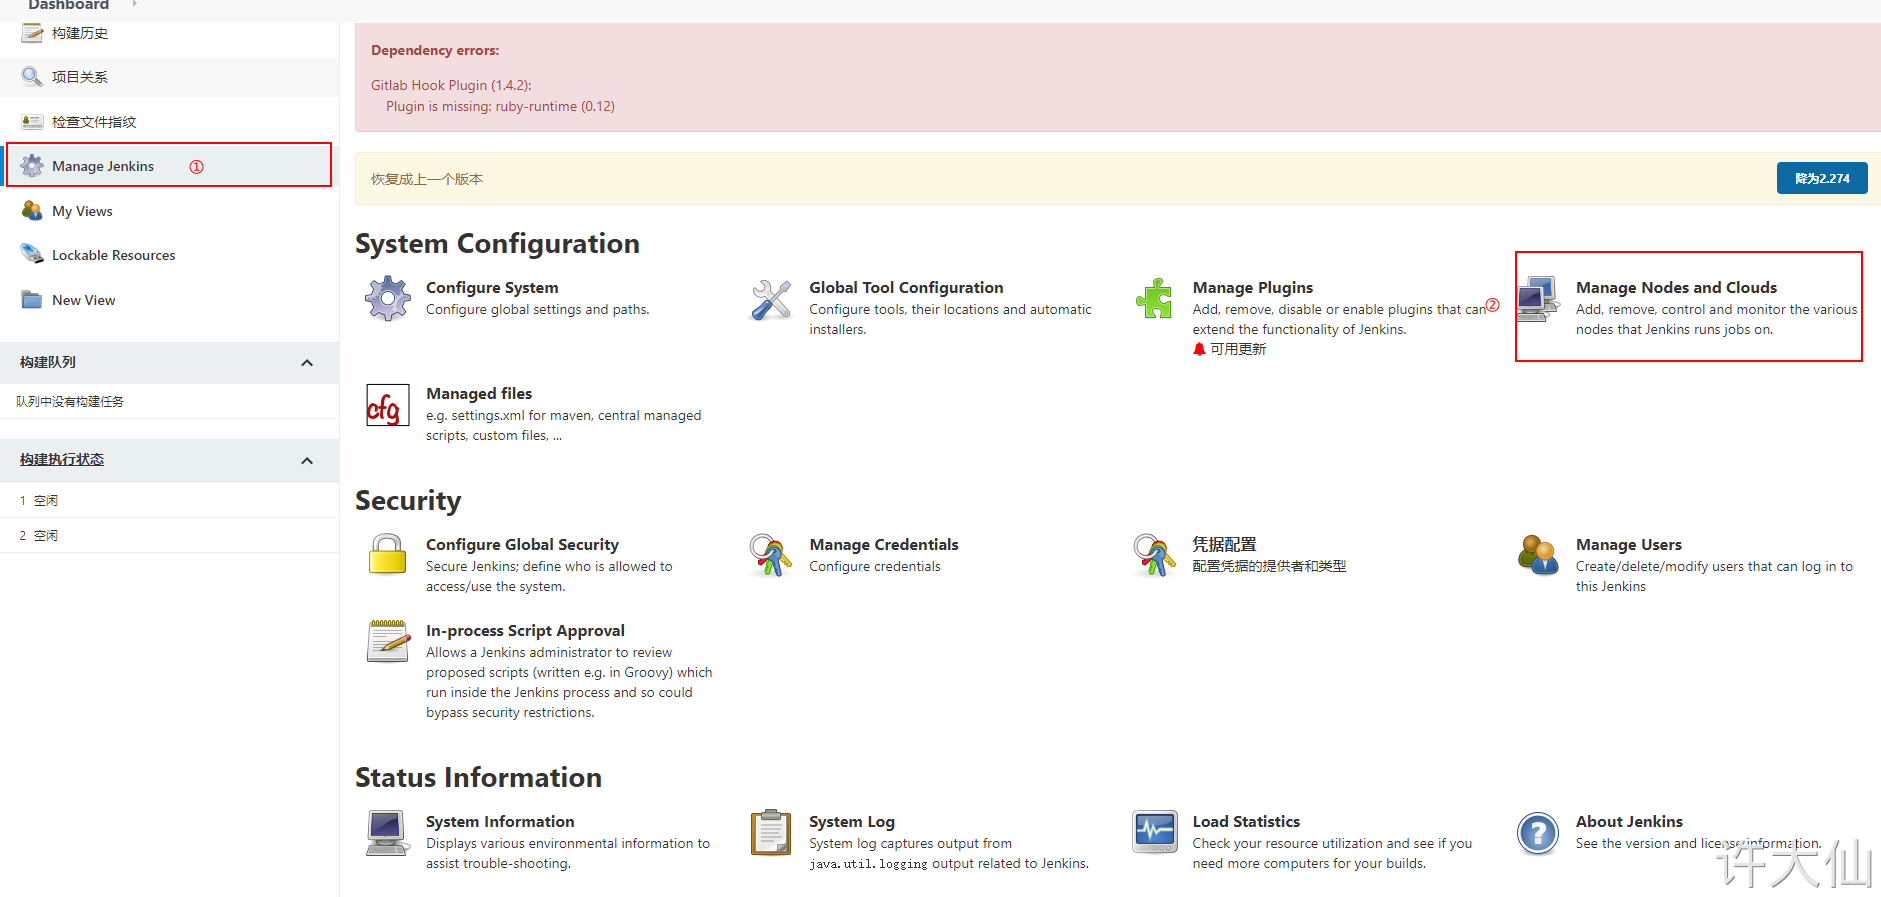Viewport: 1881px width, 897px height.
Task: Click the Lockable Resources drive icon
Action: (x=32, y=255)
